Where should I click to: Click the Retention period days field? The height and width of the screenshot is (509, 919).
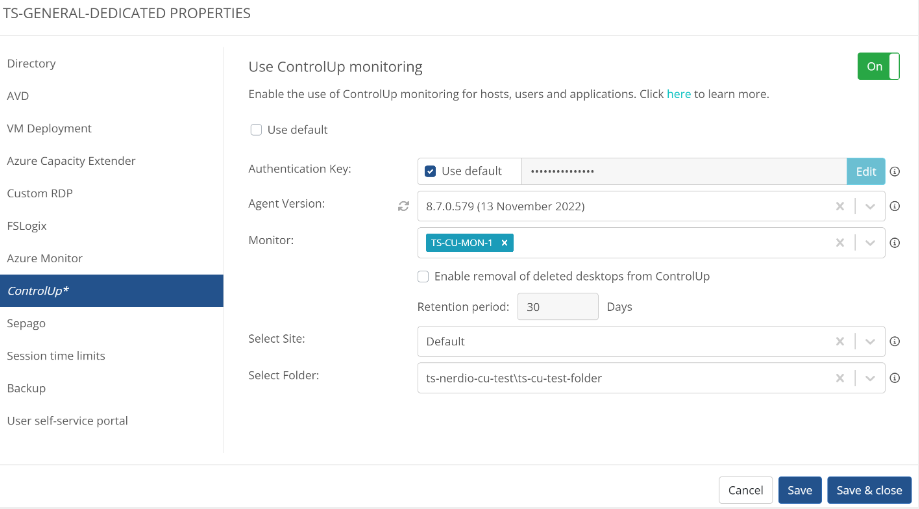557,307
